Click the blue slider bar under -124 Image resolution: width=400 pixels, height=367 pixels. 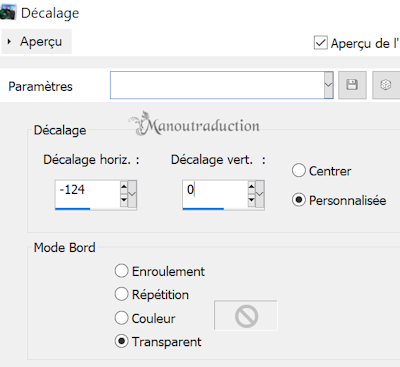(x=73, y=209)
